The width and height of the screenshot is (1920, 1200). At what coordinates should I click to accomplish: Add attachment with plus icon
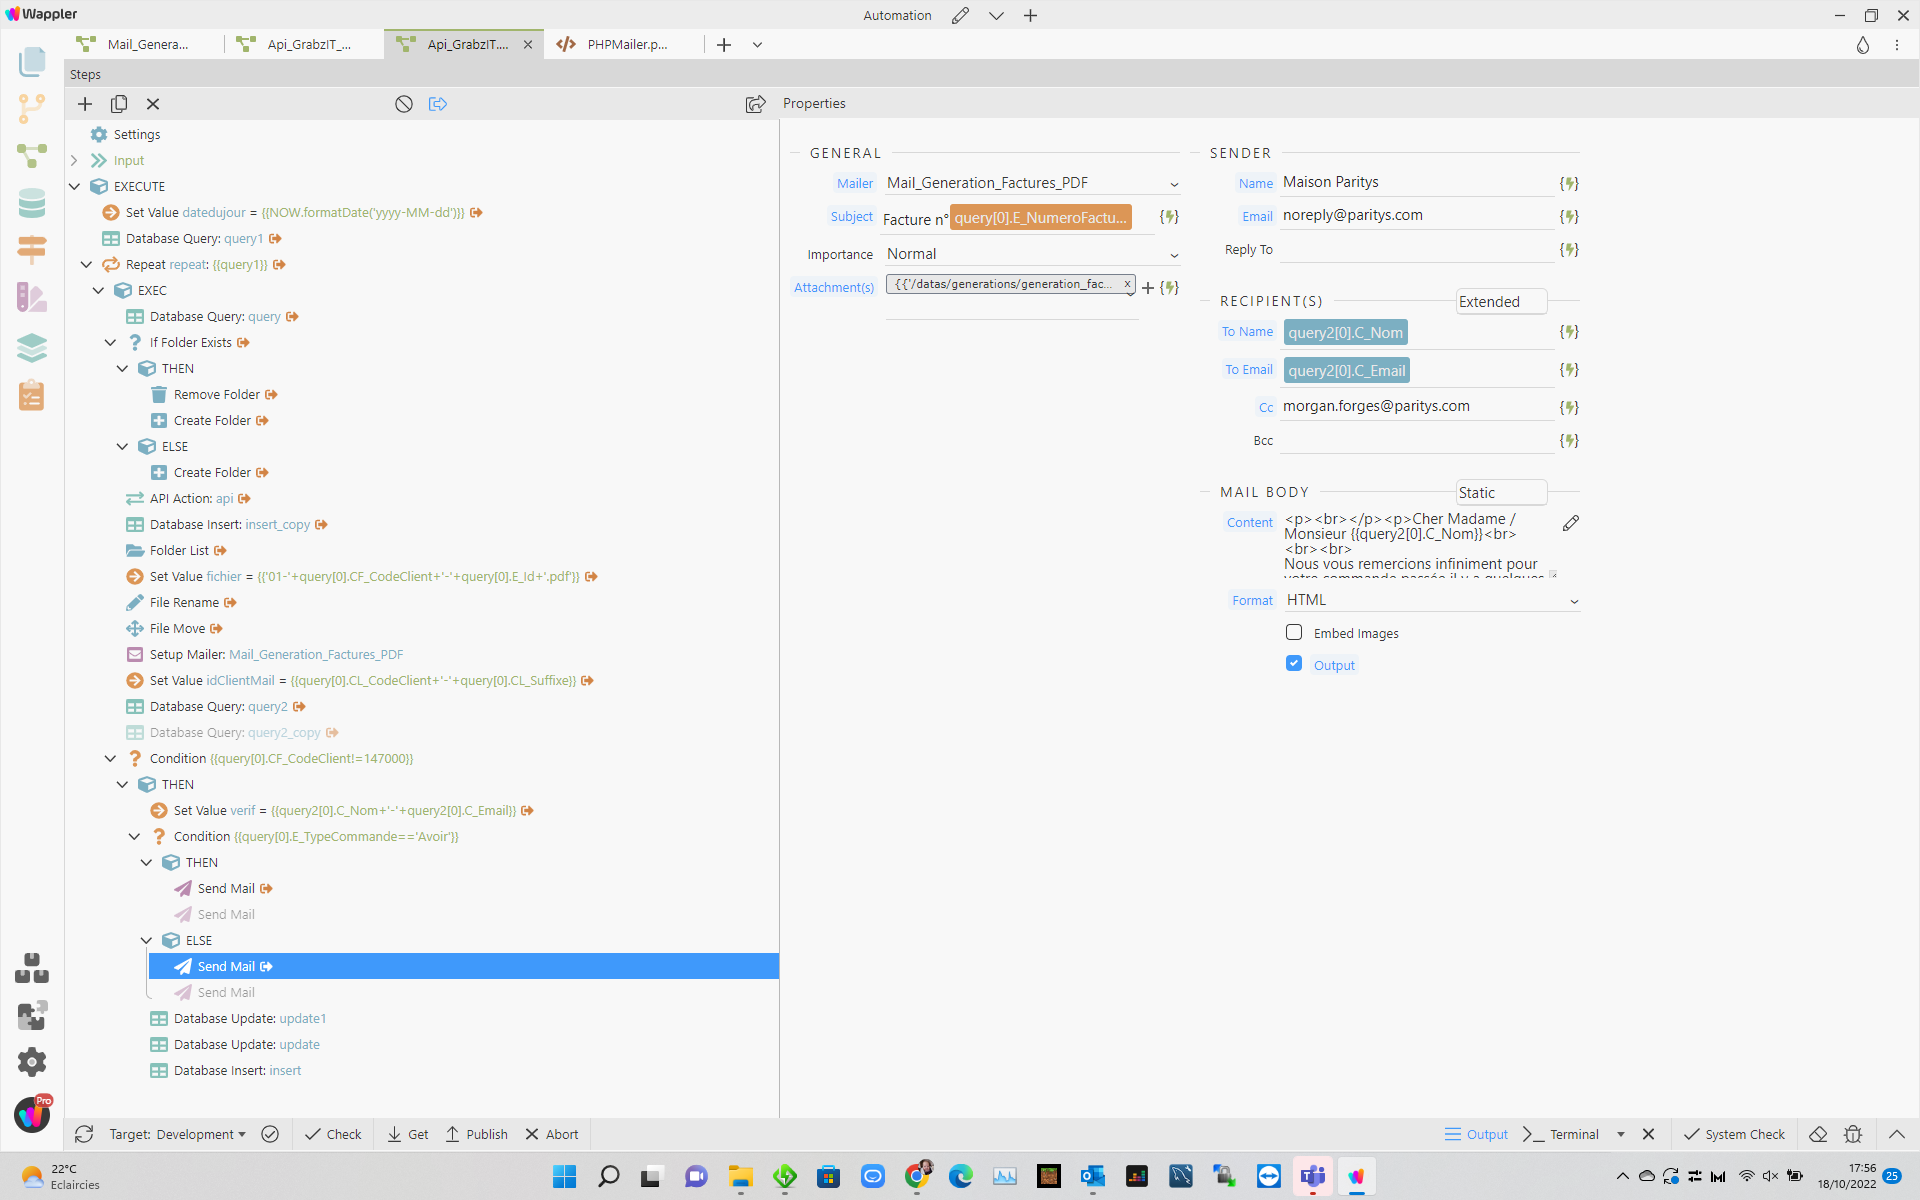1148,288
